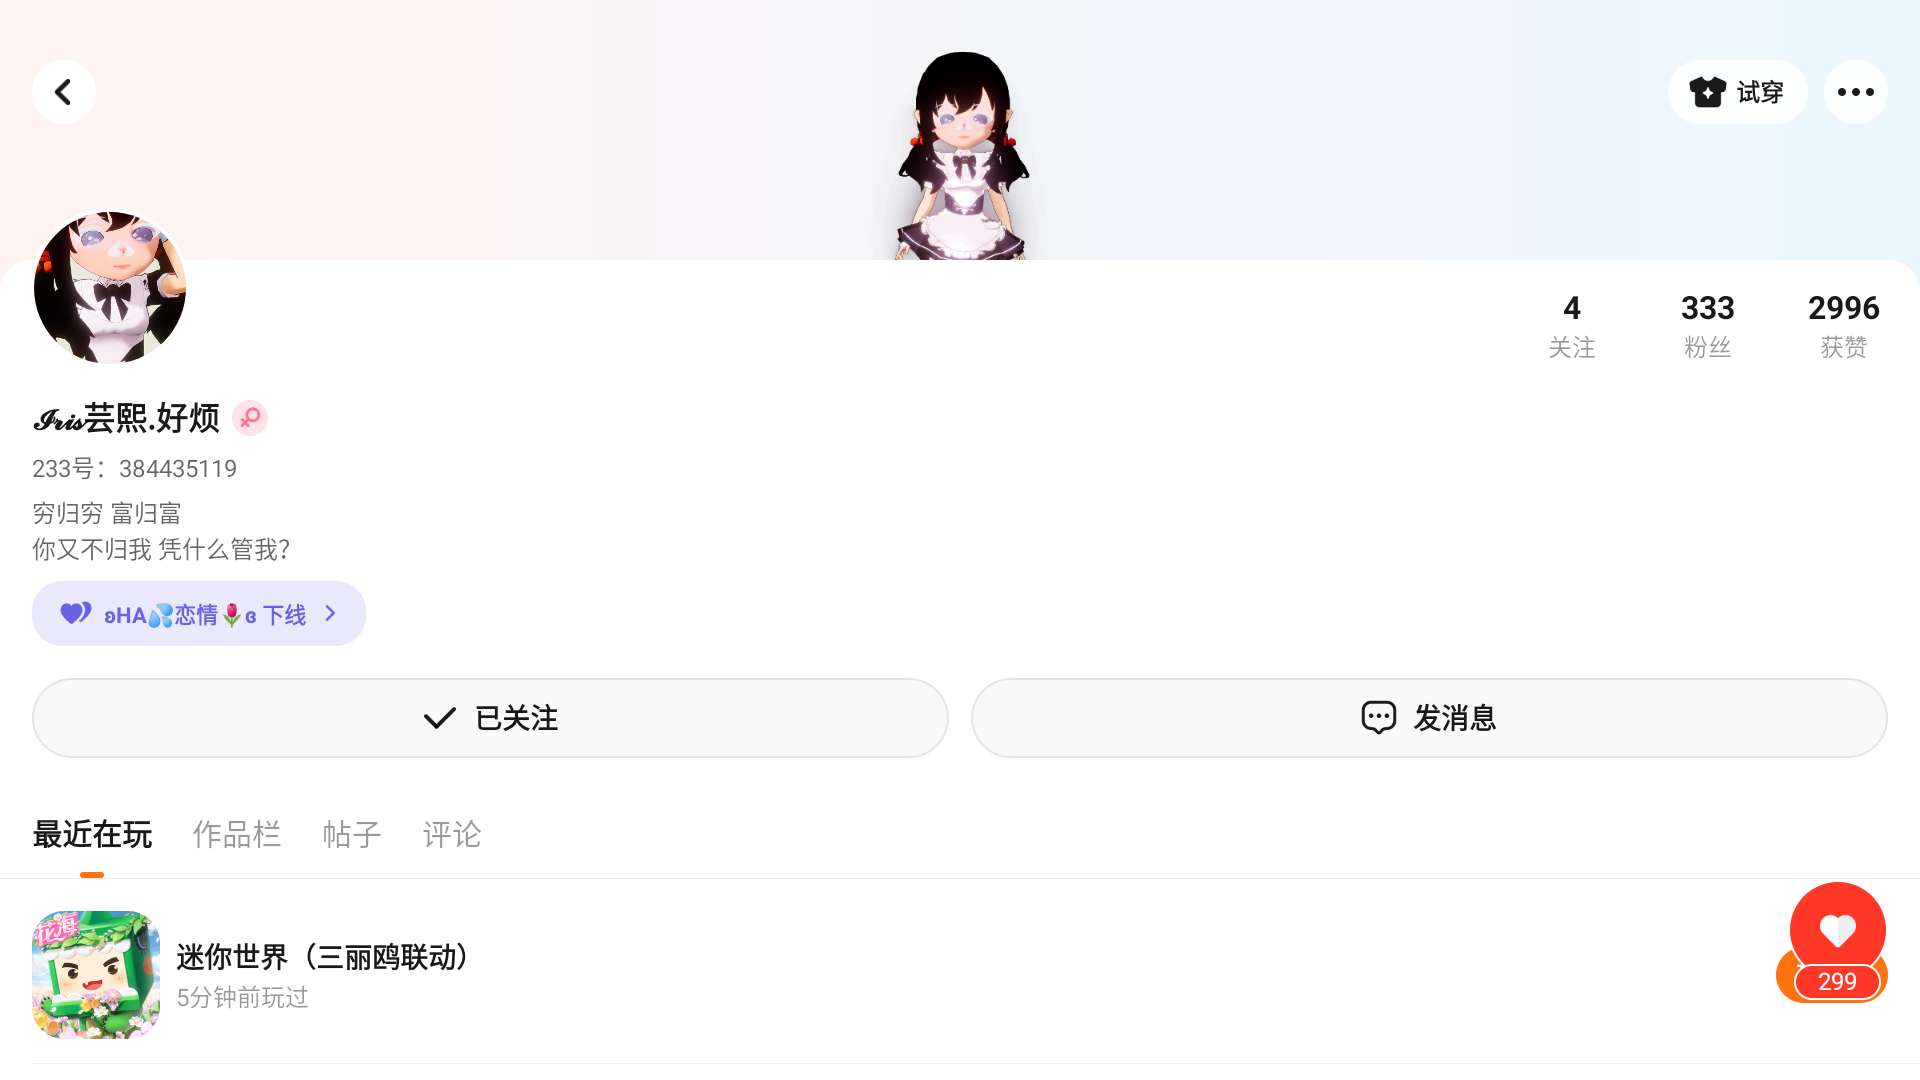Open the 恋情 下线 relationship tag
Image resolution: width=1920 pixels, height=1080 pixels.
199,613
